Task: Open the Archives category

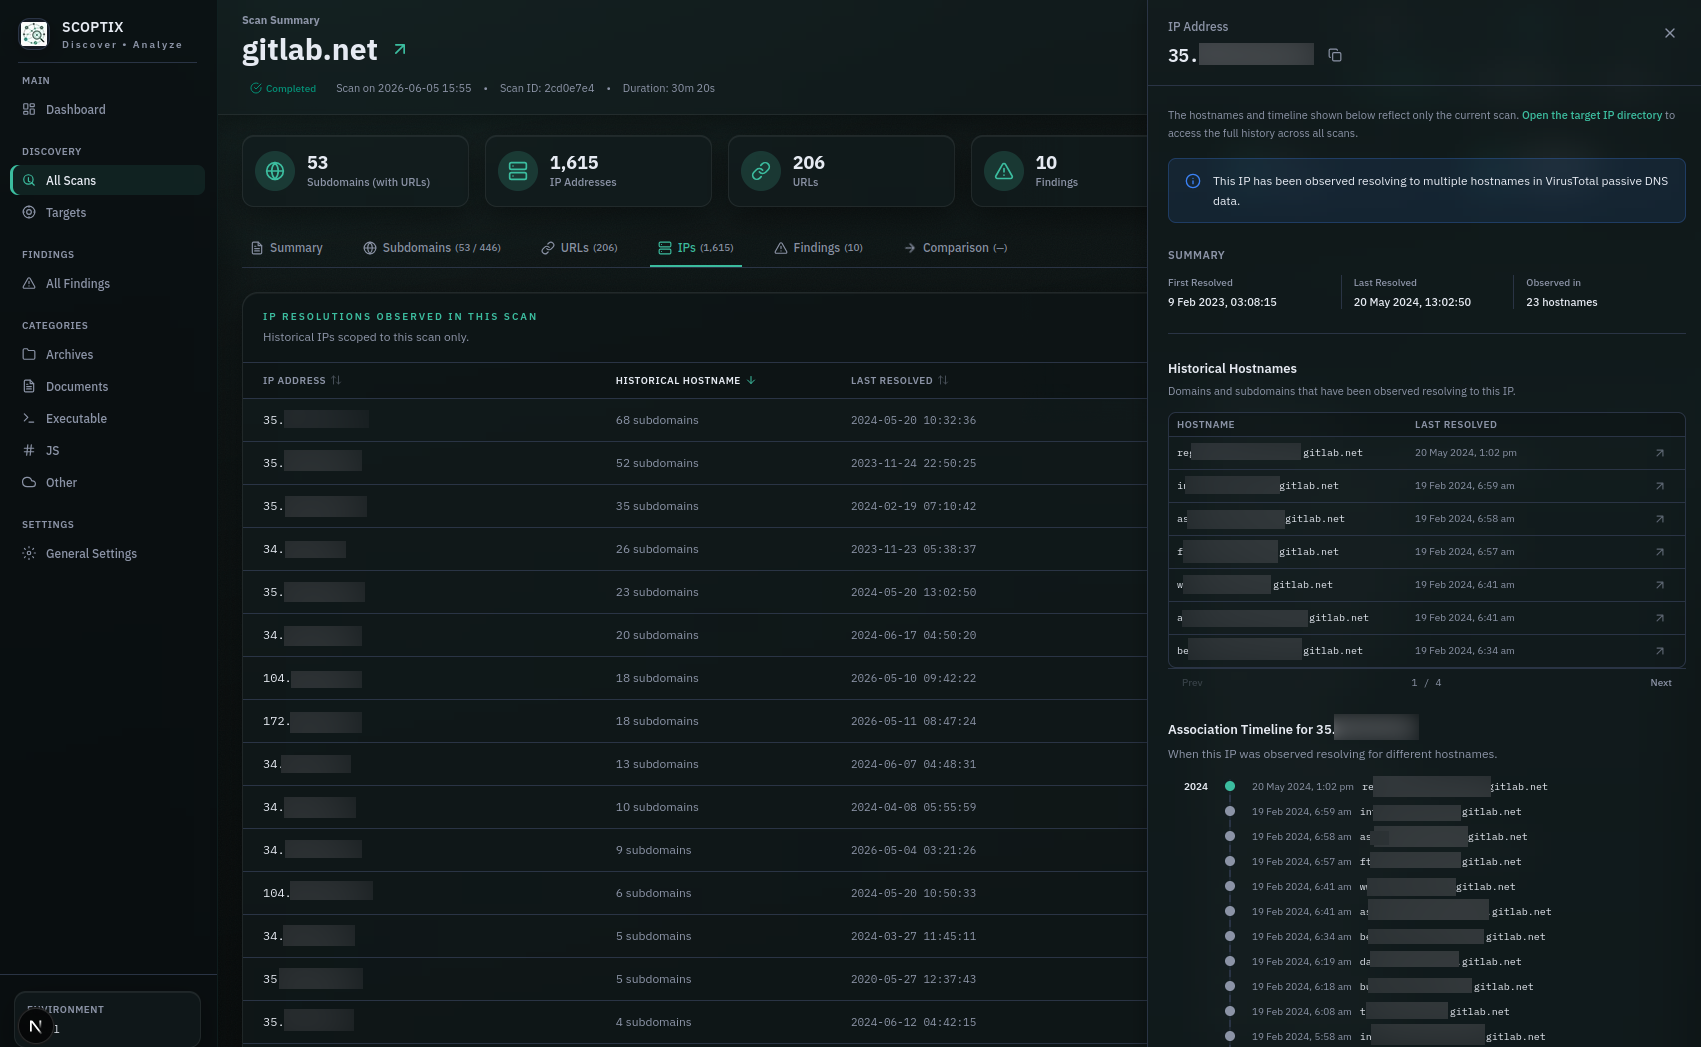Action: coord(108,355)
